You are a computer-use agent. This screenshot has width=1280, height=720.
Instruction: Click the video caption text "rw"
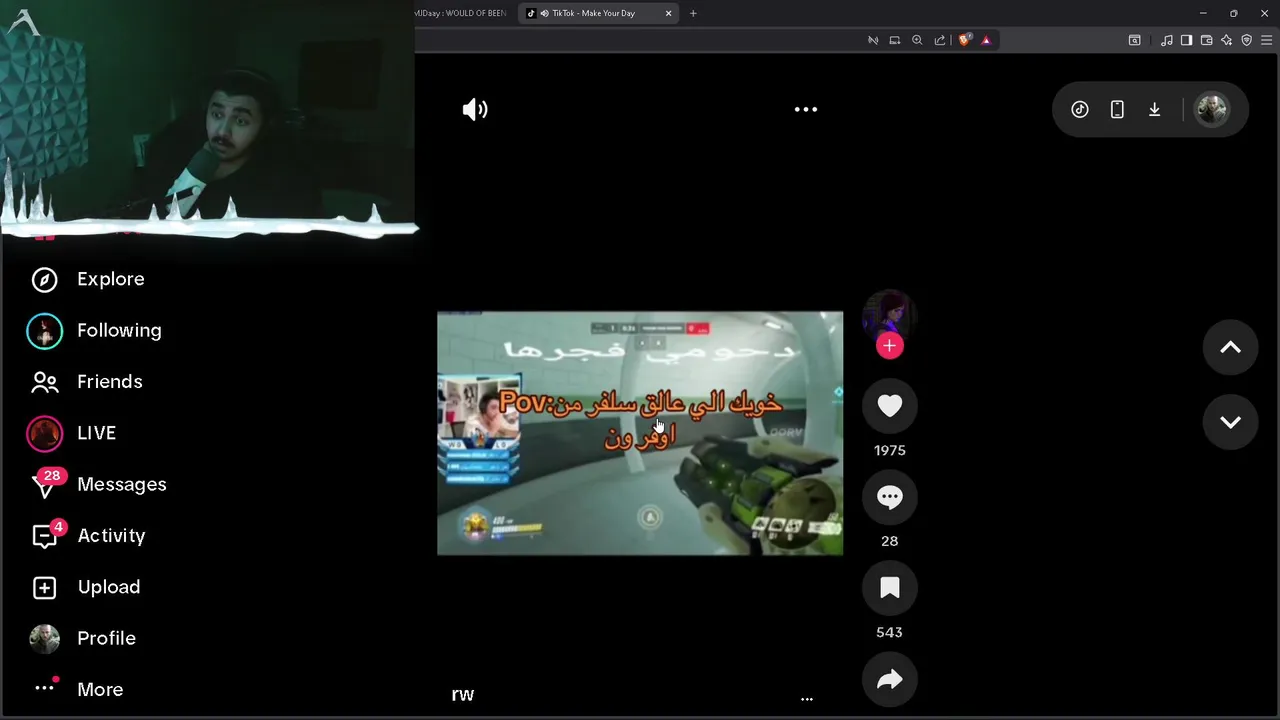462,695
